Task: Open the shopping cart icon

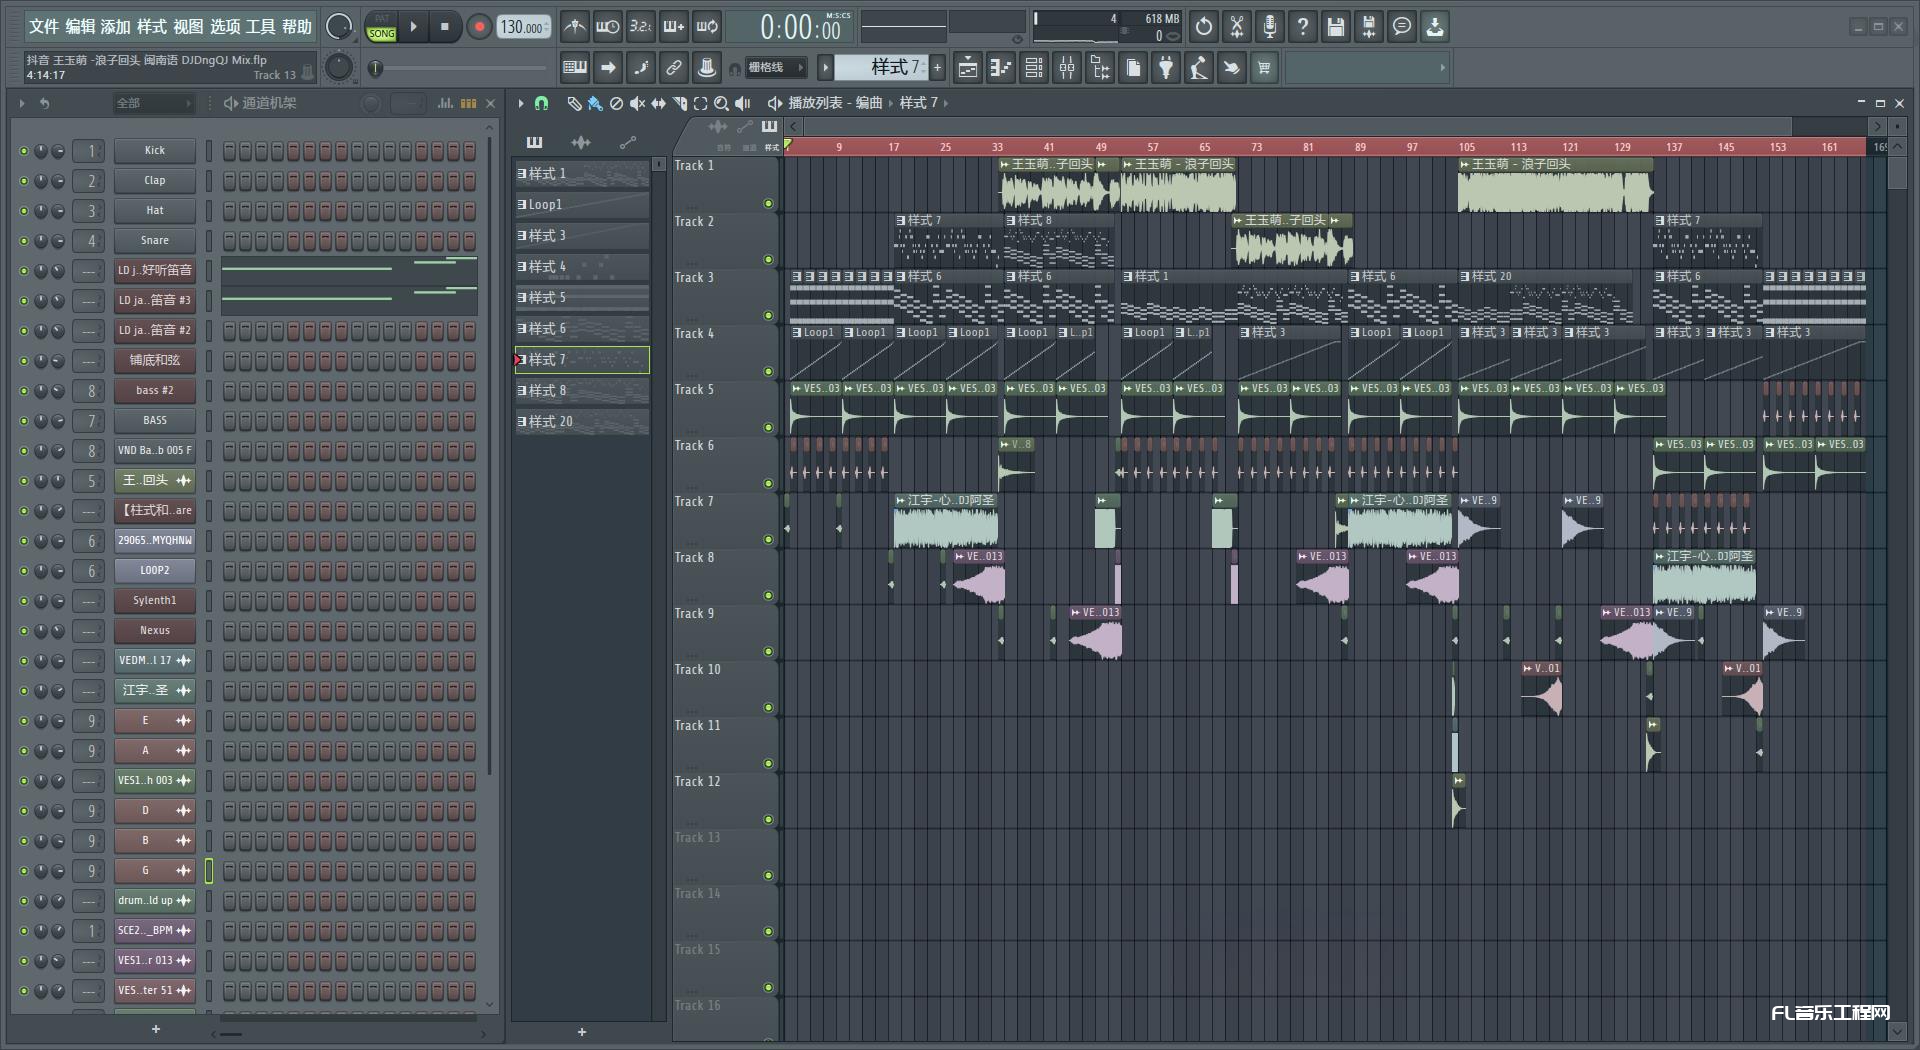Action: point(1265,68)
